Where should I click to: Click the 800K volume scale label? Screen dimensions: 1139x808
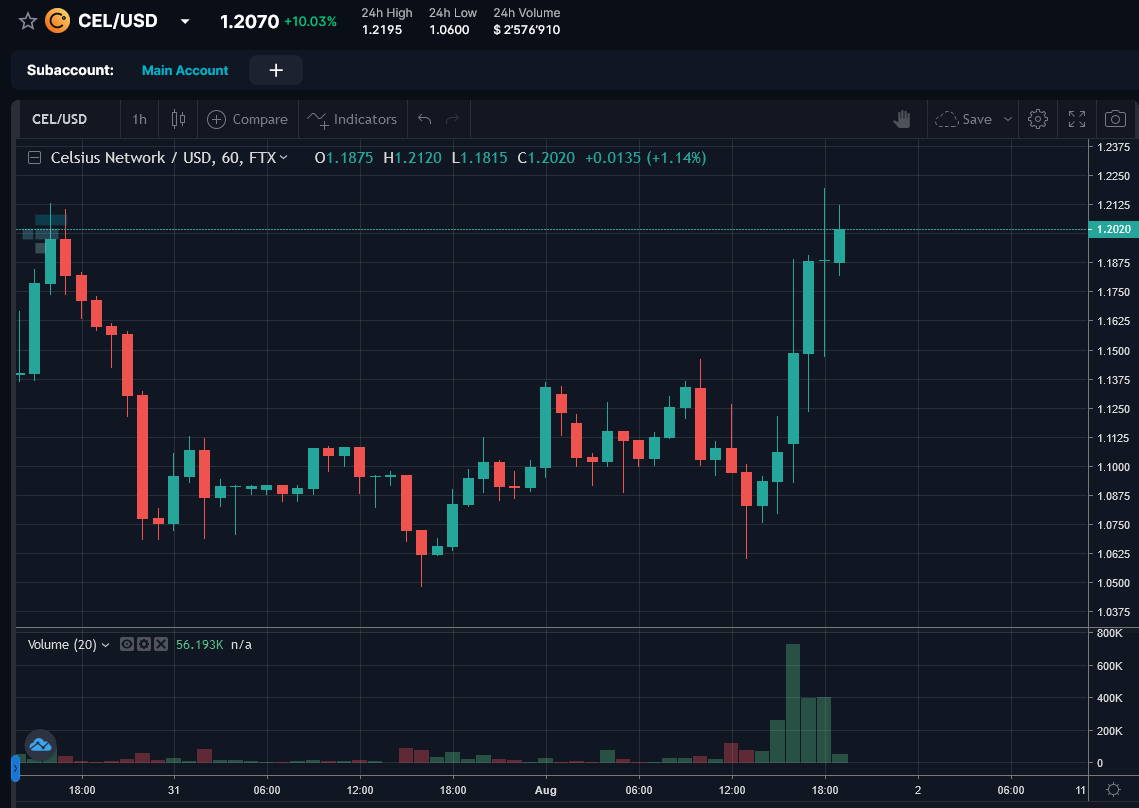[1109, 634]
